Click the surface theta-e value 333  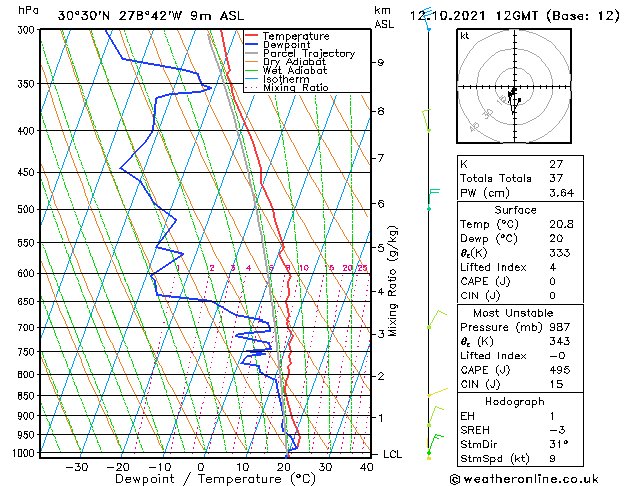560,253
